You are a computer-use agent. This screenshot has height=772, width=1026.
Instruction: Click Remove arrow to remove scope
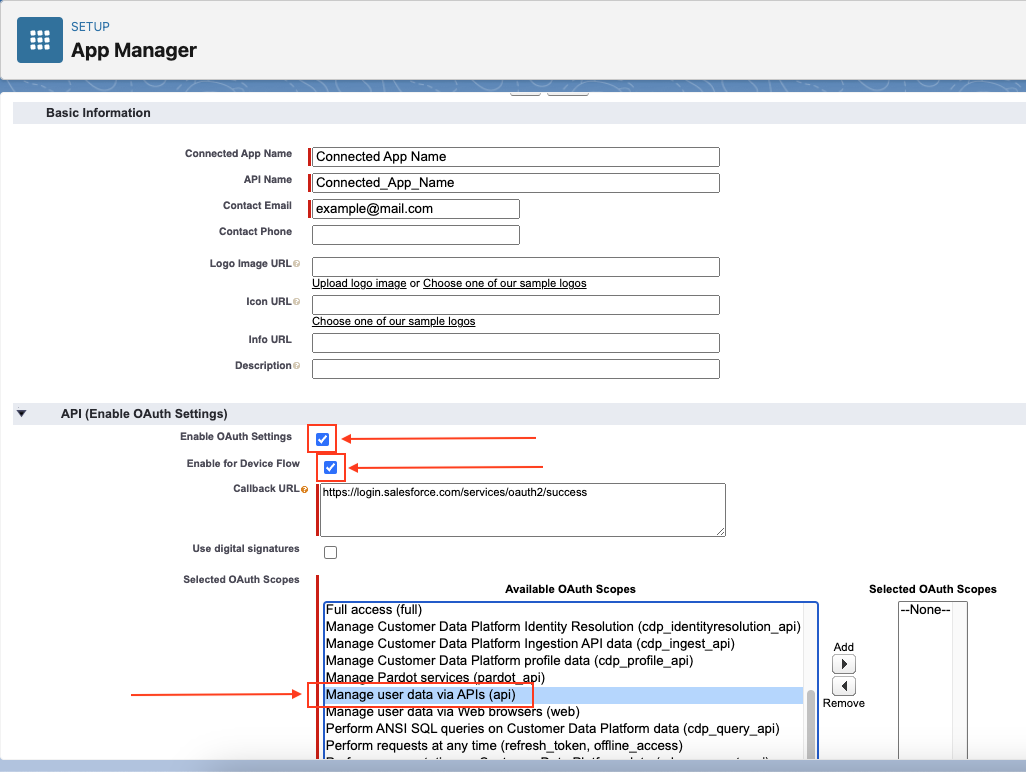843,686
